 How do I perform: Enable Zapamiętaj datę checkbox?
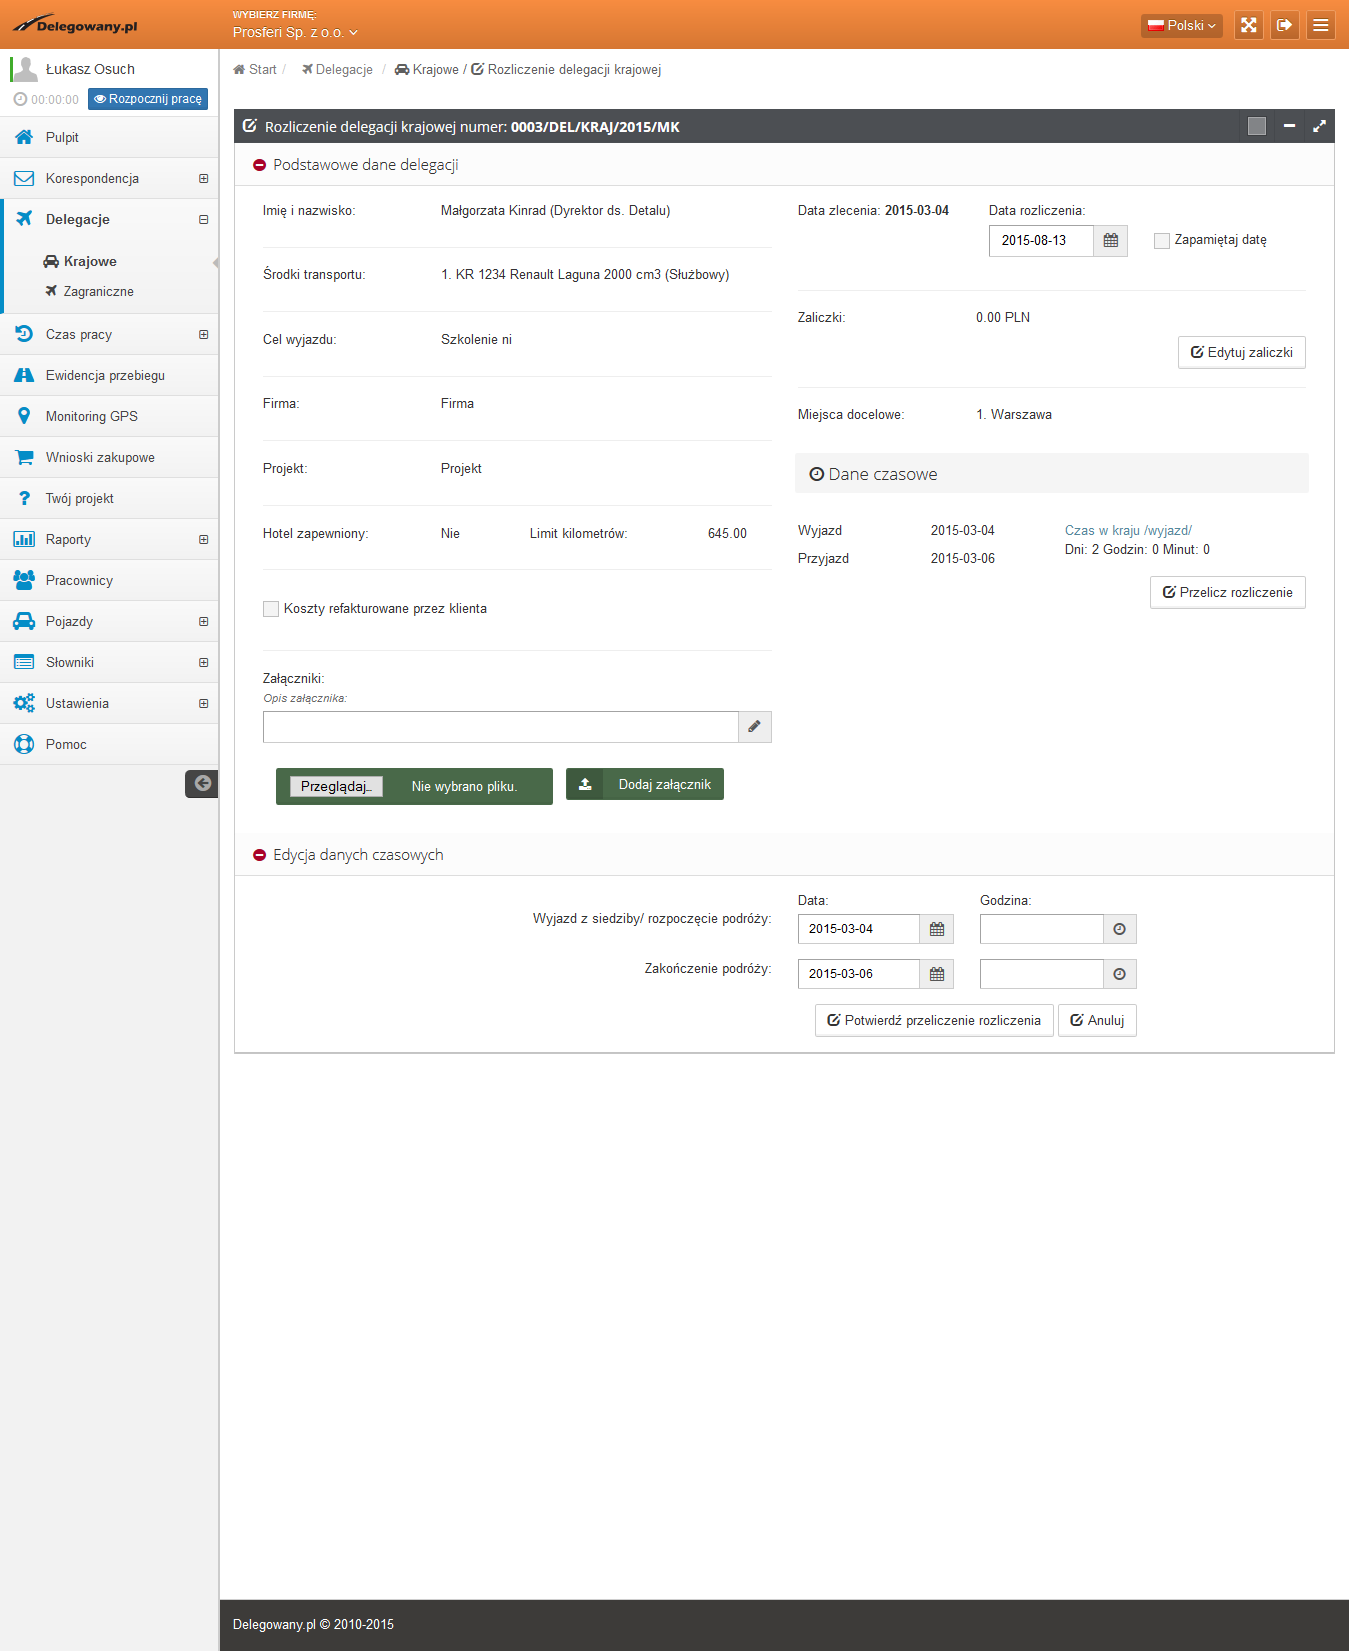pyautogui.click(x=1161, y=241)
